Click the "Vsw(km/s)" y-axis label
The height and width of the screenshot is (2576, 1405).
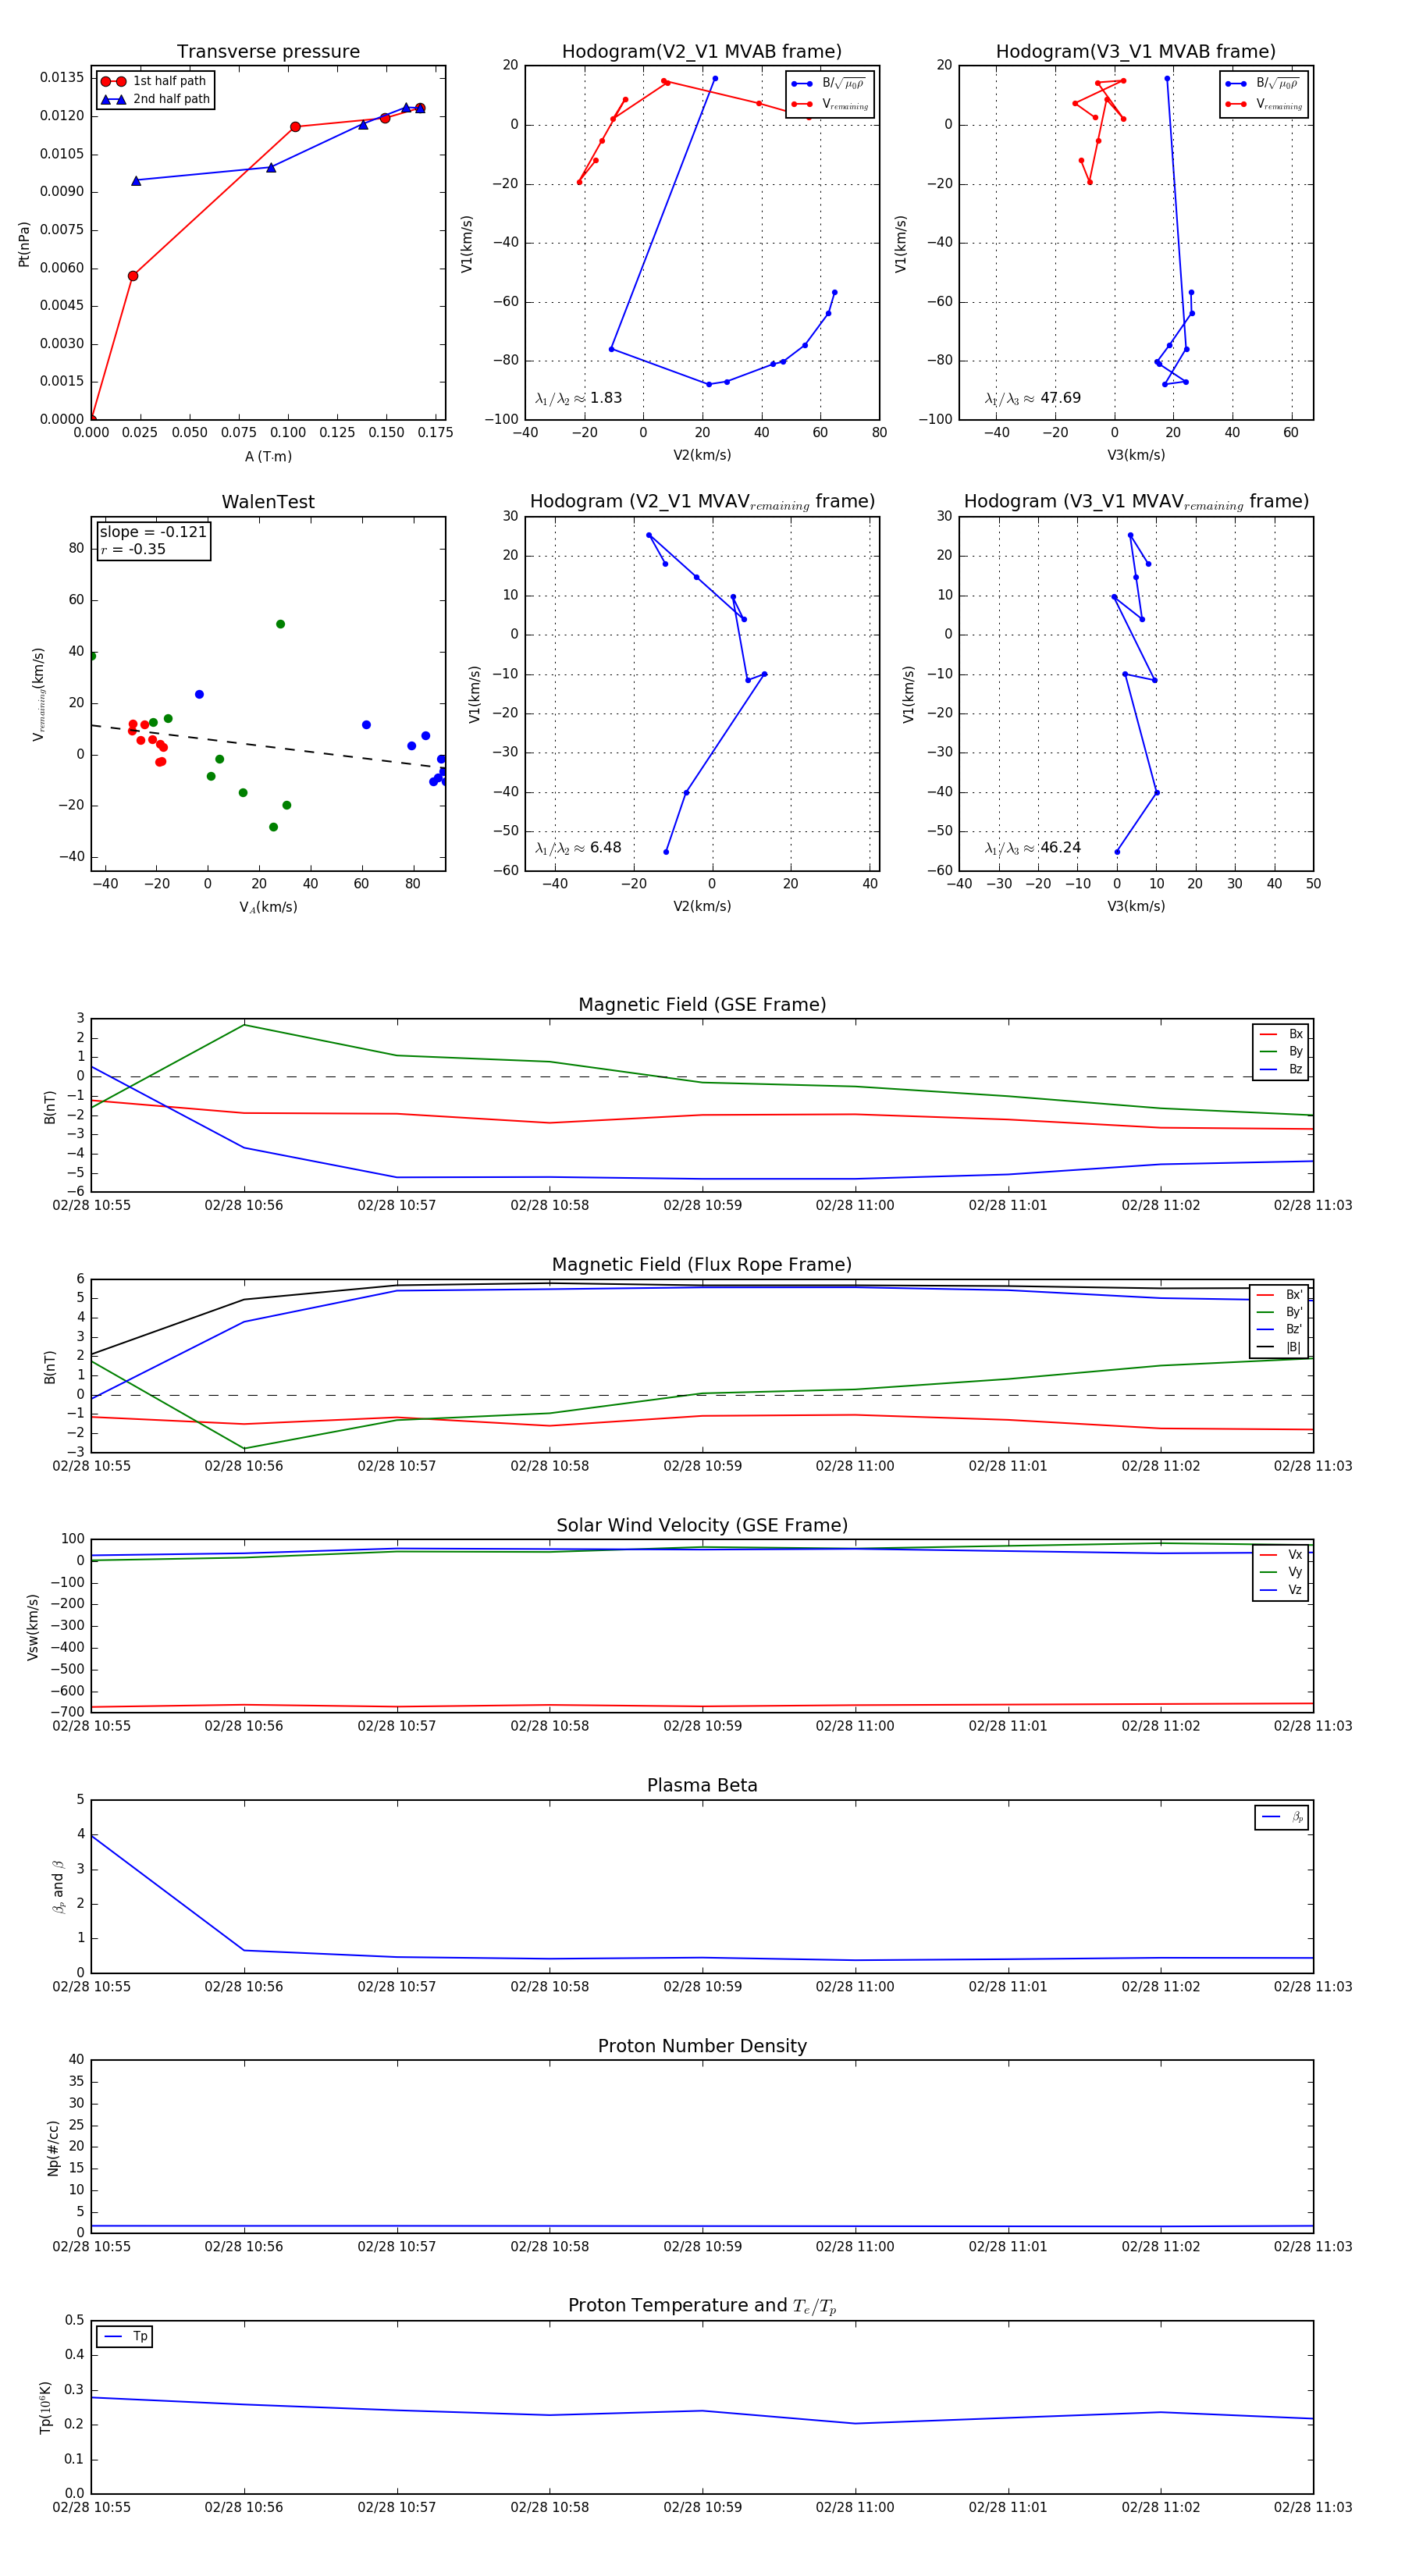pyautogui.click(x=33, y=1627)
